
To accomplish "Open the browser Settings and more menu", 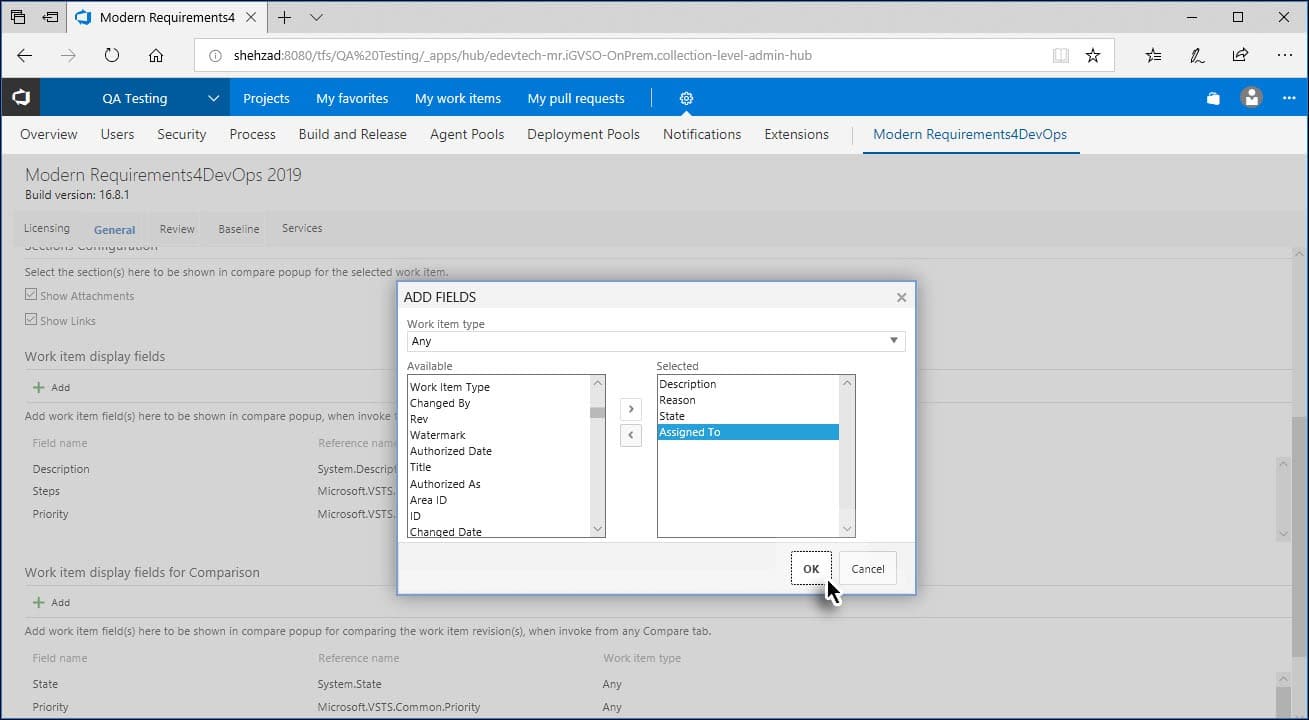I will coord(1284,56).
